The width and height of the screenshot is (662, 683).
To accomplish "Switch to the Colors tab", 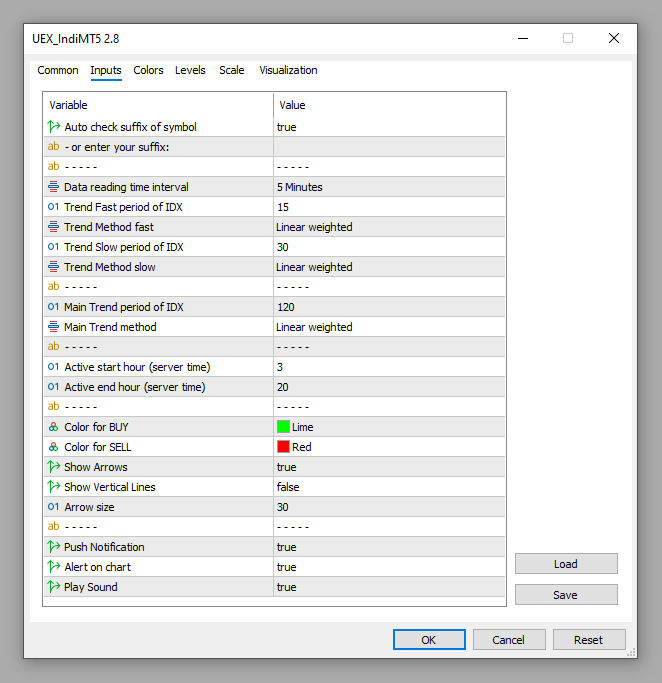I will [x=148, y=70].
